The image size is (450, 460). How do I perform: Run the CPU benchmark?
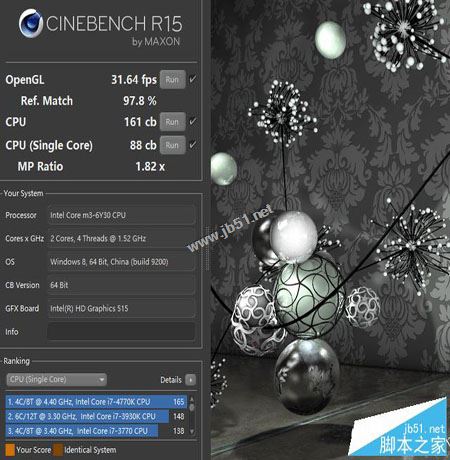[172, 122]
